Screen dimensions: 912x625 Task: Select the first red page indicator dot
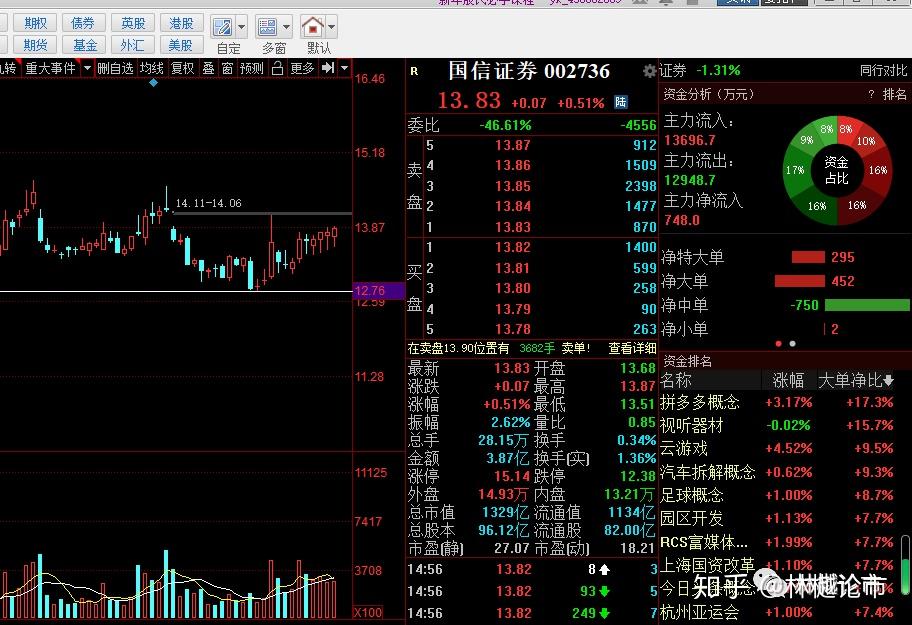778,344
